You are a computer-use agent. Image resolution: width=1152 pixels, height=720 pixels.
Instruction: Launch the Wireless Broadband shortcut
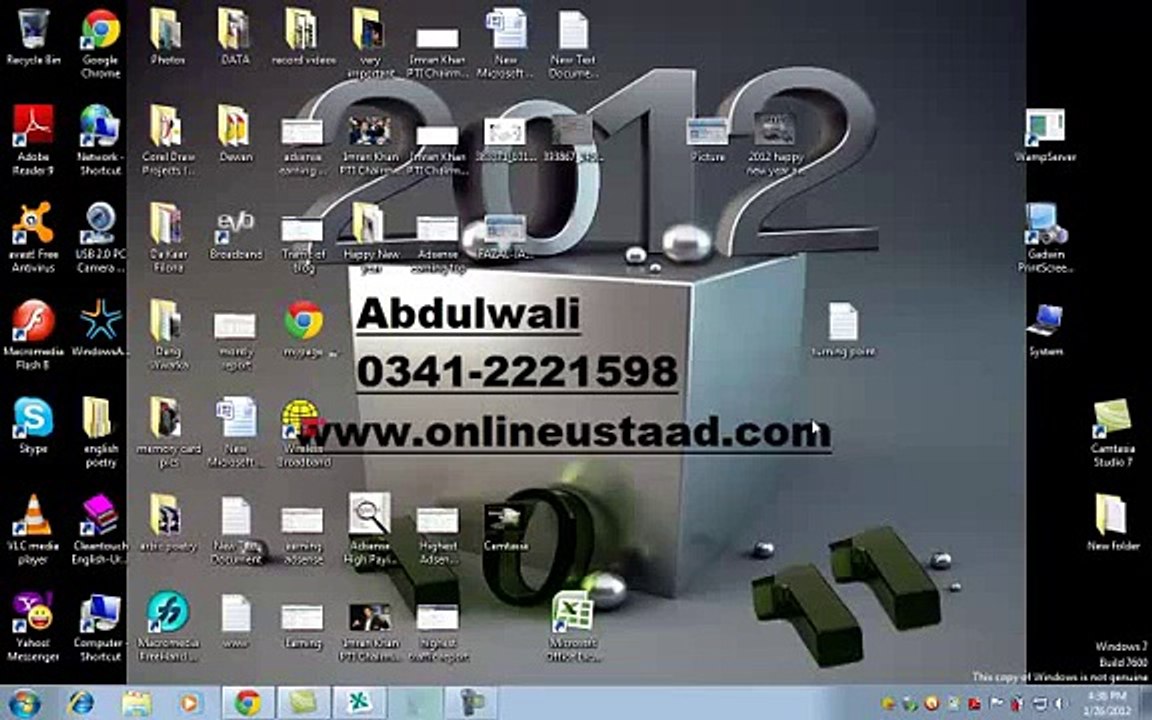[x=303, y=432]
